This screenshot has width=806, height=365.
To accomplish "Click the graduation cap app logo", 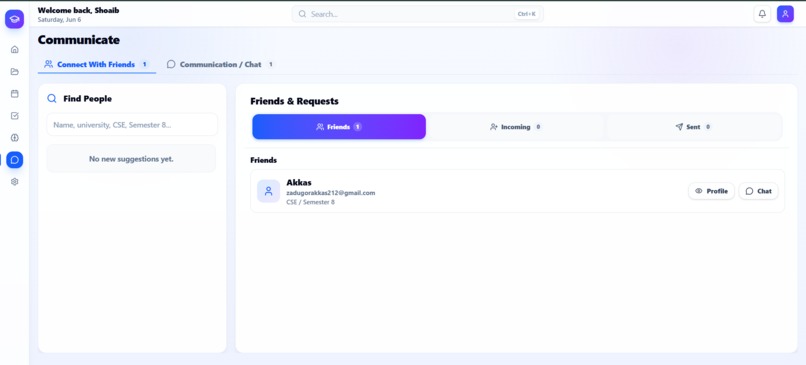I will (x=14, y=19).
